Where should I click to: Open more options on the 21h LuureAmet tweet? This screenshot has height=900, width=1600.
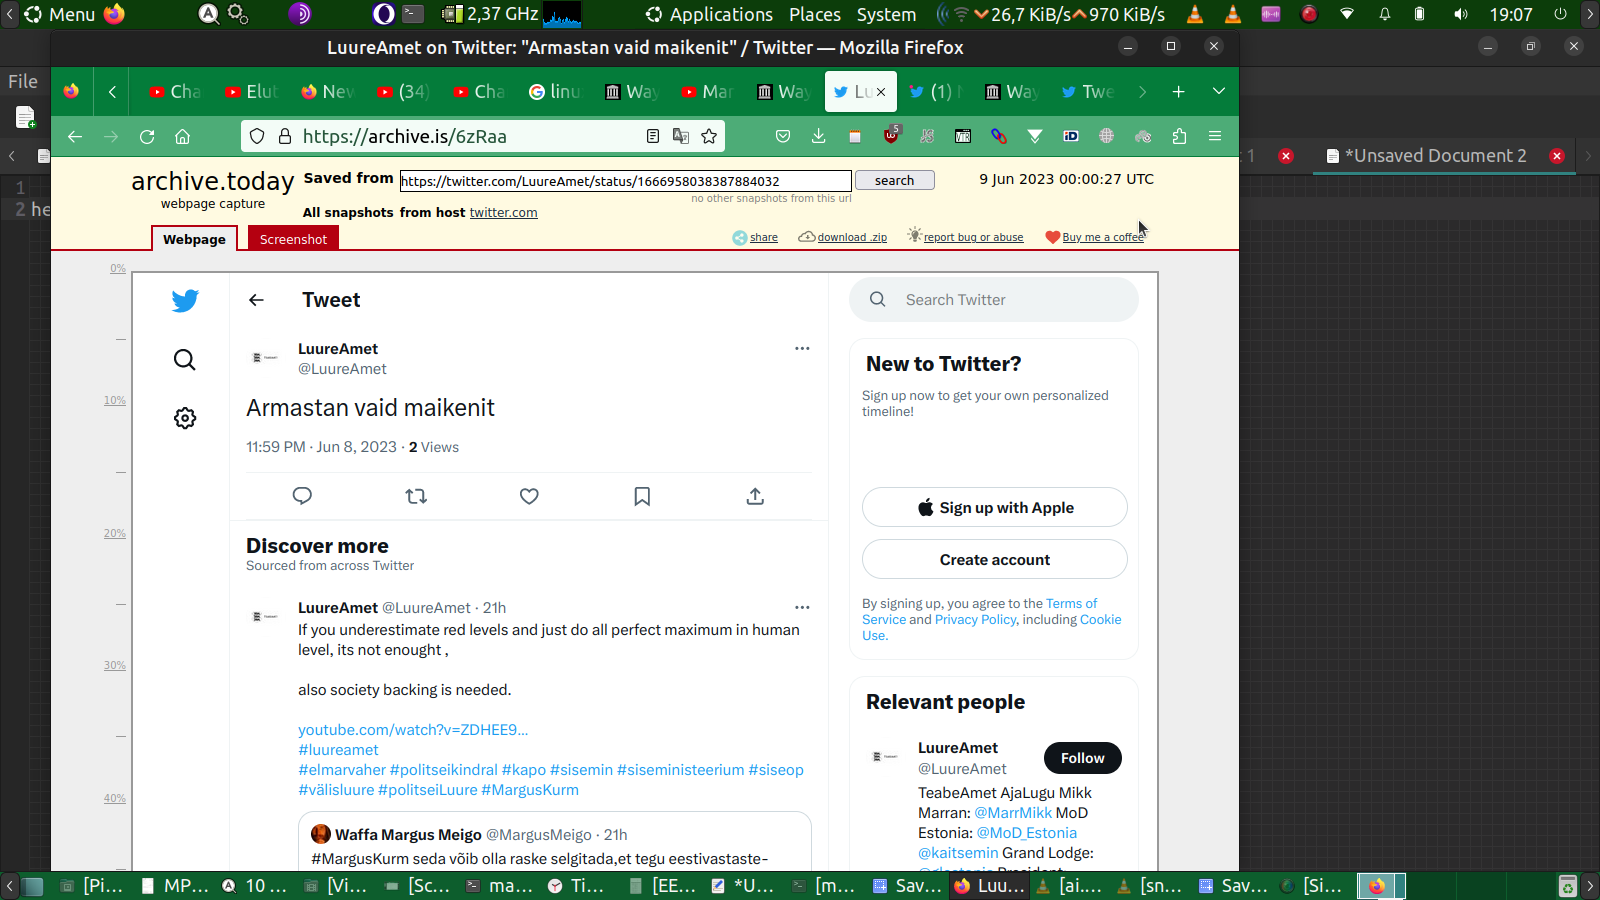click(802, 607)
